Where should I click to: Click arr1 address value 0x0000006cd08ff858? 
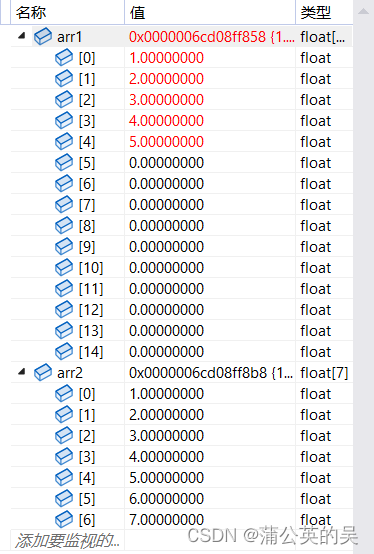point(197,37)
